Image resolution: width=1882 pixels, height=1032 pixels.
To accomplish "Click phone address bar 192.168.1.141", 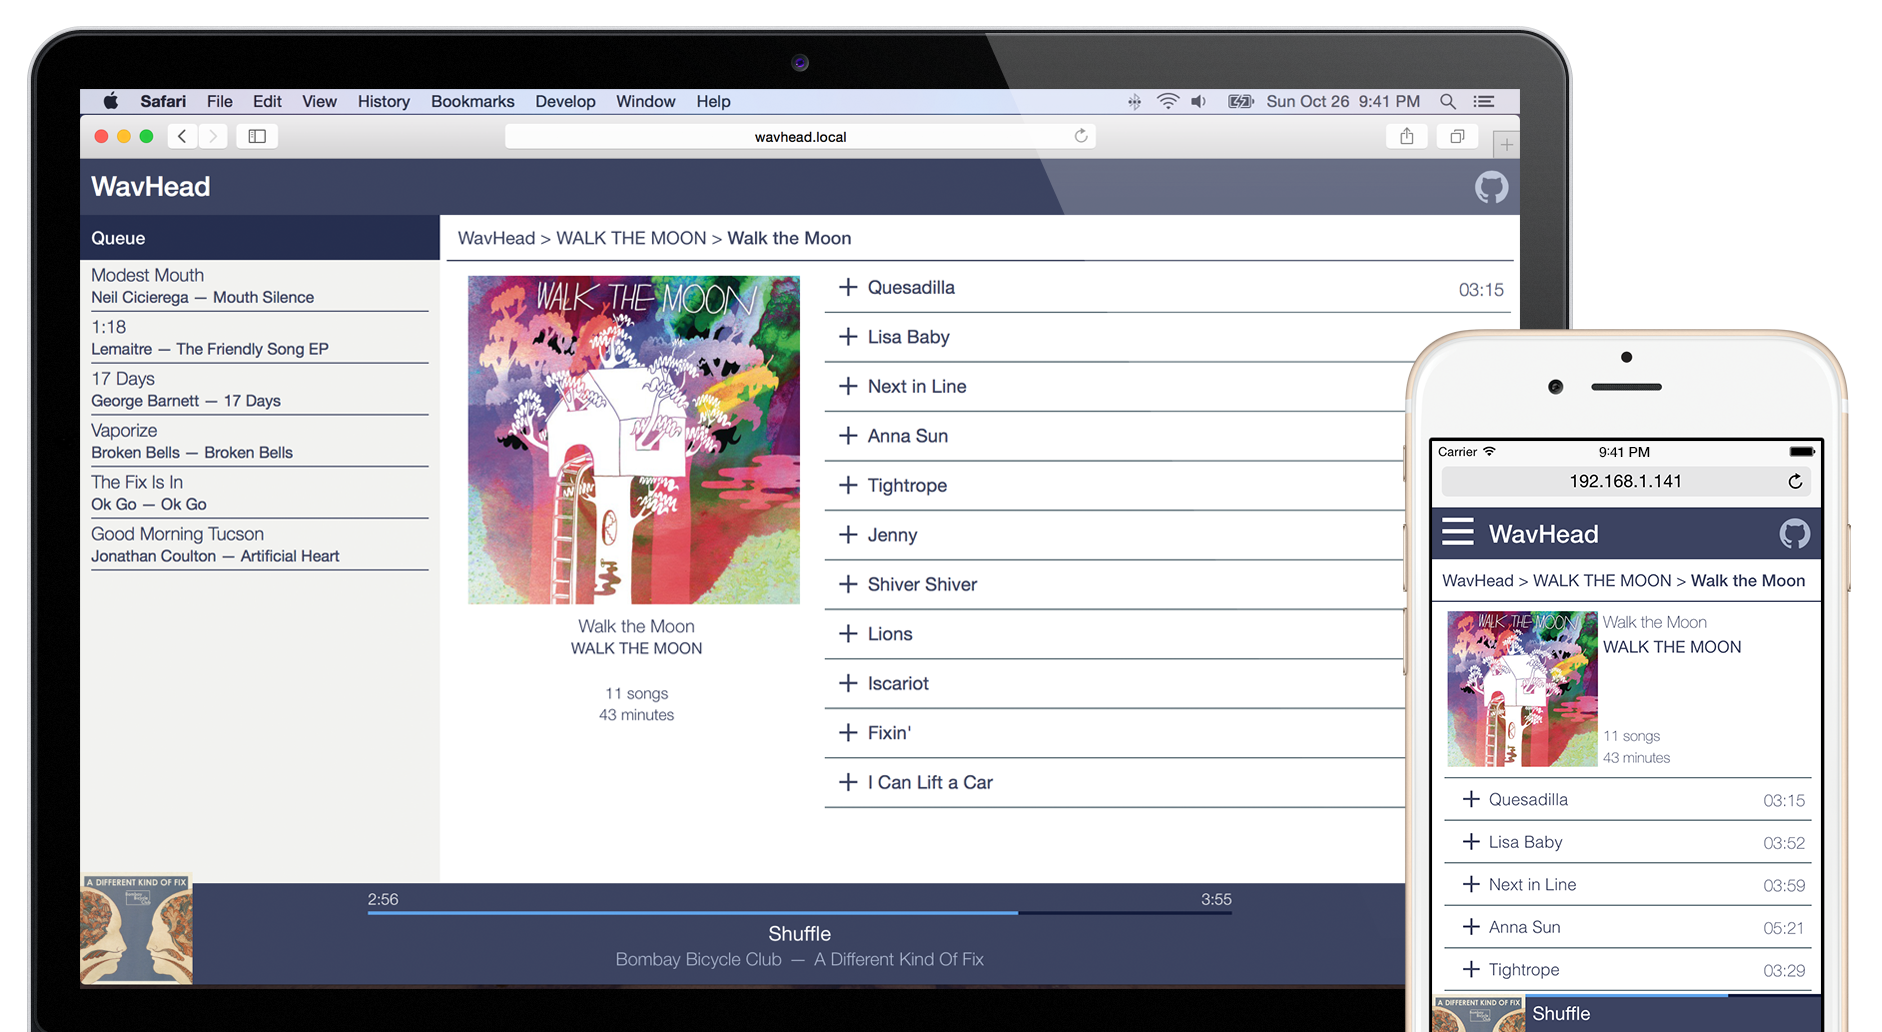I will coord(1625,482).
